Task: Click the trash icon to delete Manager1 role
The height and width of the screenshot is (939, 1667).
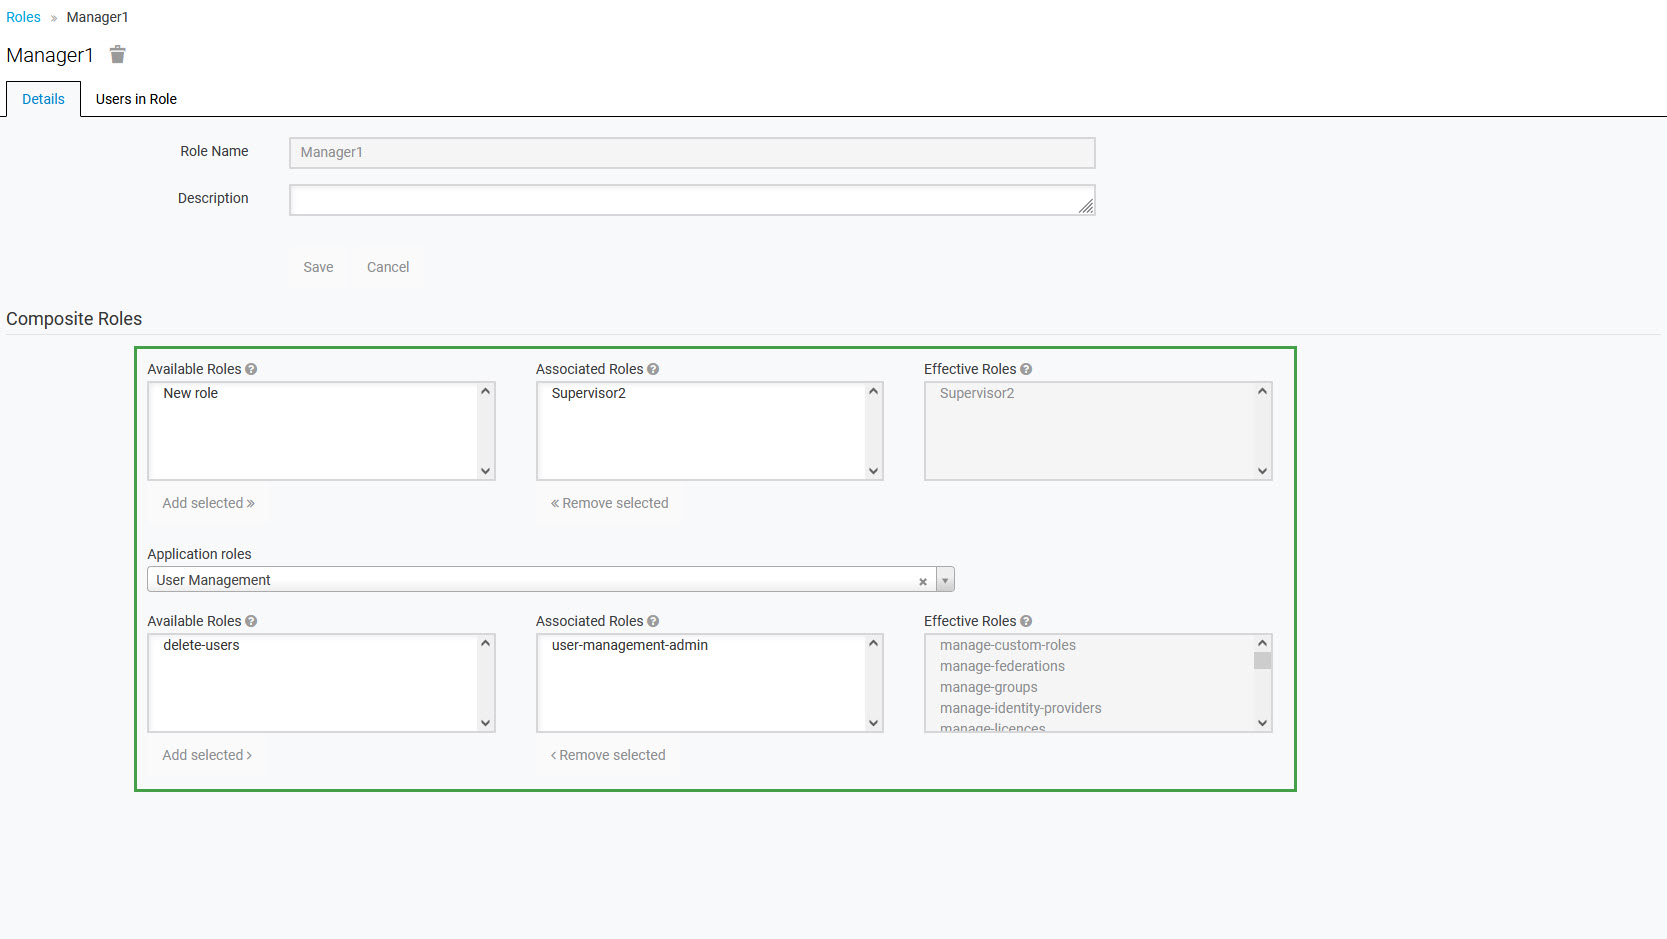Action: coord(117,55)
